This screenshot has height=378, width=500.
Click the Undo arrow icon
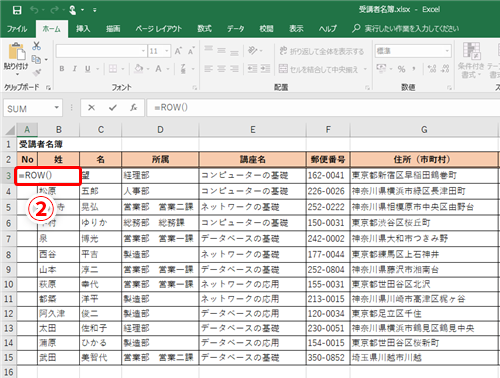click(x=34, y=10)
